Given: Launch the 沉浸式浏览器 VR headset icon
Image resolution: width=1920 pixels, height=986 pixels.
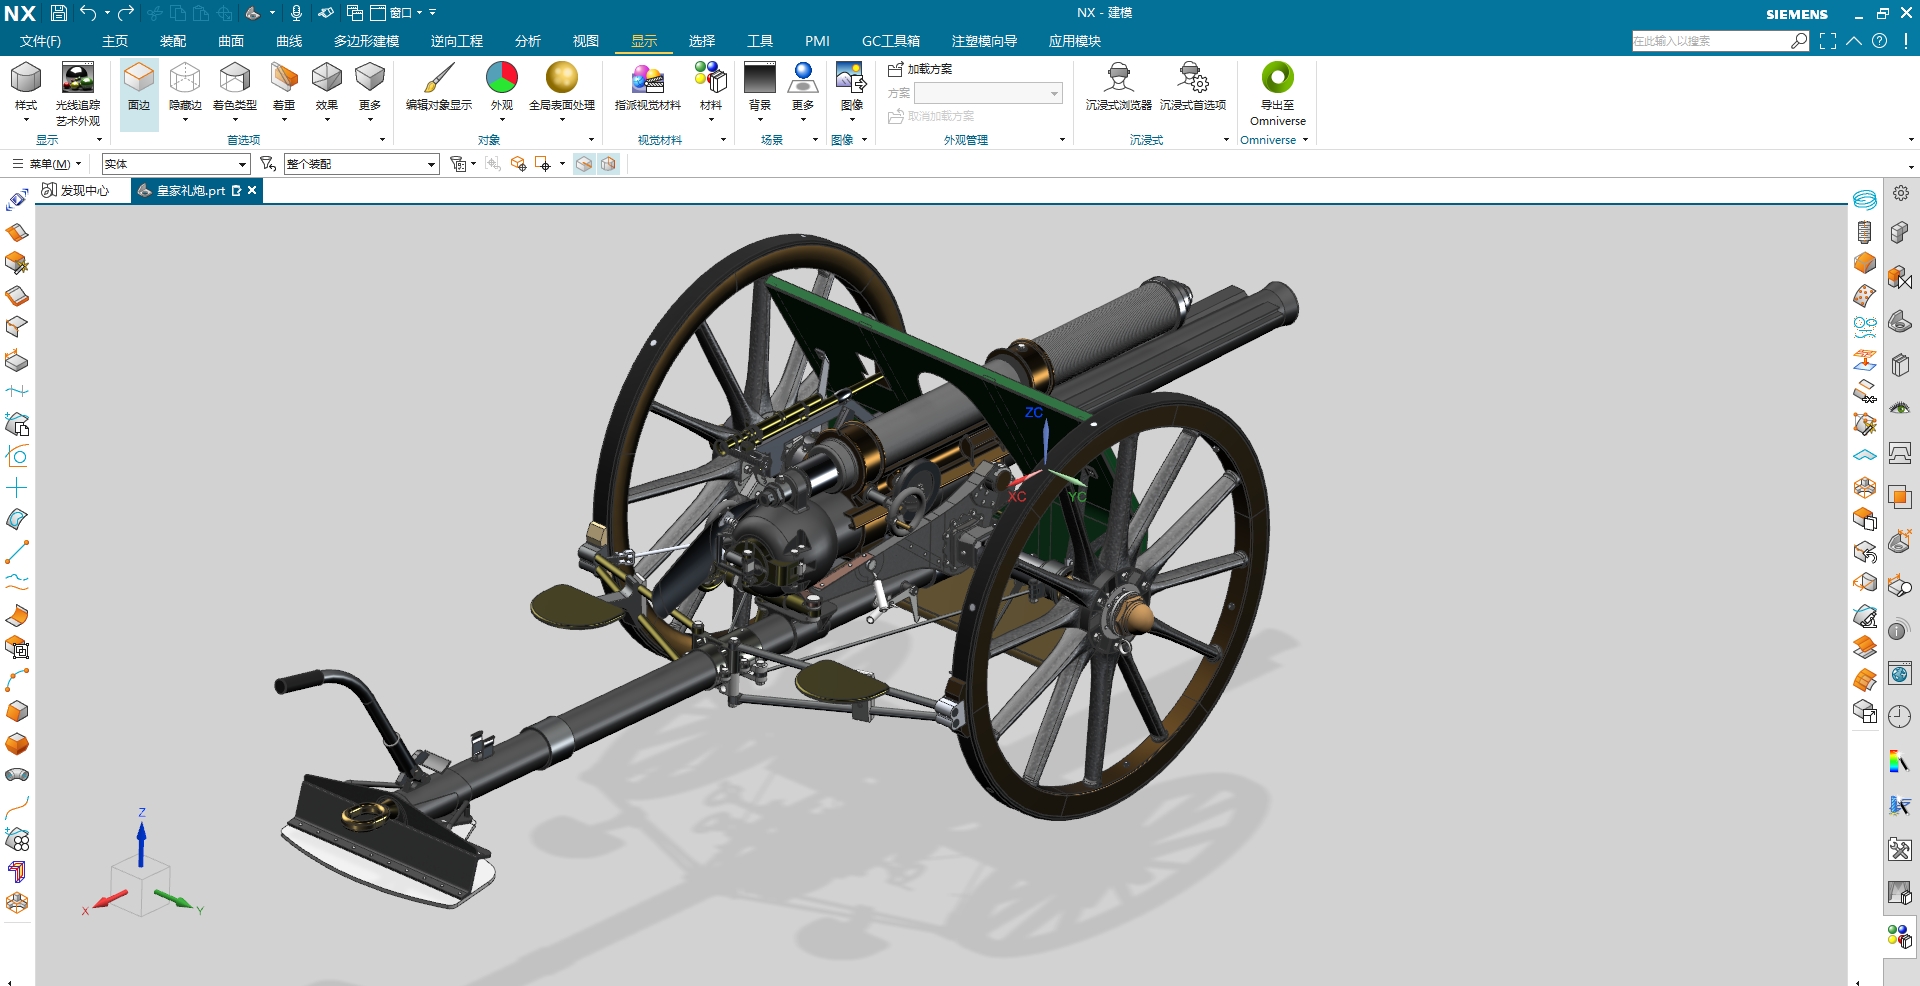Looking at the screenshot, I should point(1118,79).
